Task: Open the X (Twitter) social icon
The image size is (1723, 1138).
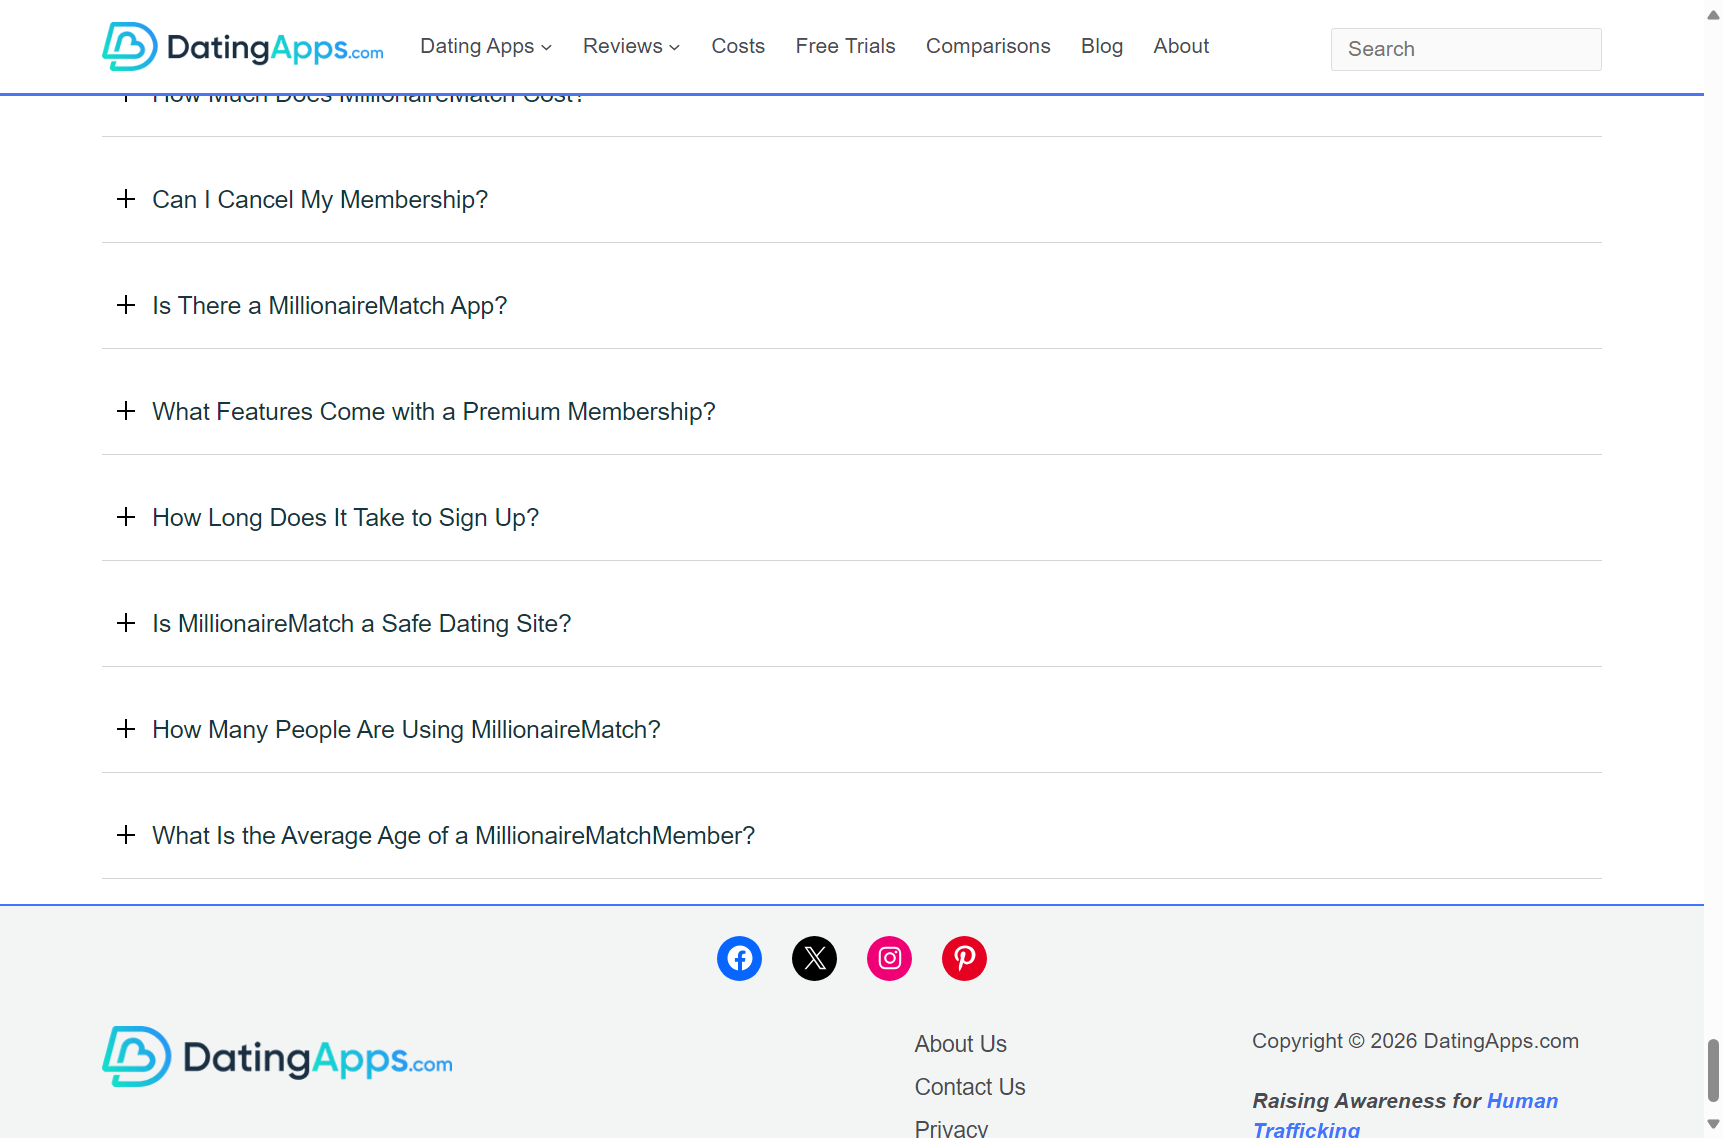Action: pyautogui.click(x=814, y=958)
